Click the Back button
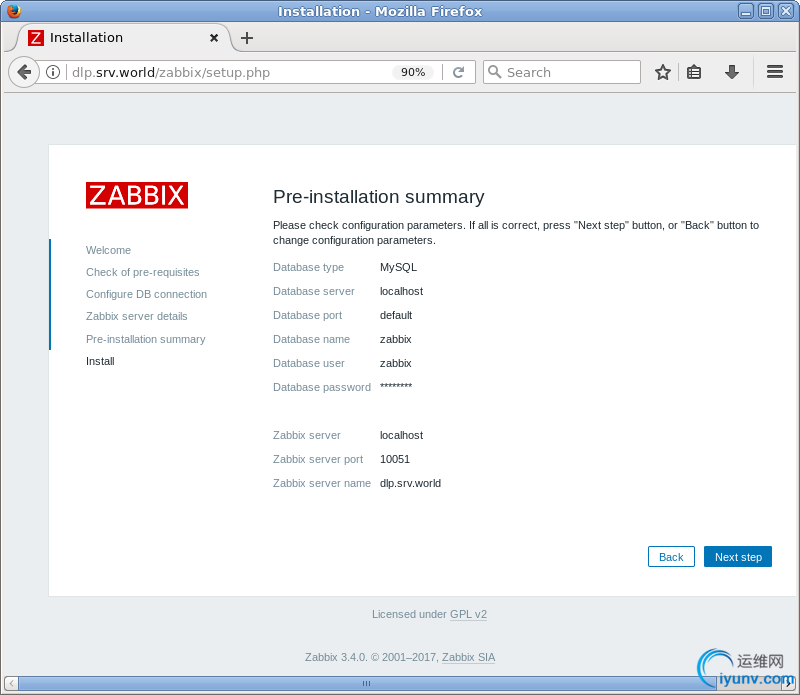 click(671, 557)
